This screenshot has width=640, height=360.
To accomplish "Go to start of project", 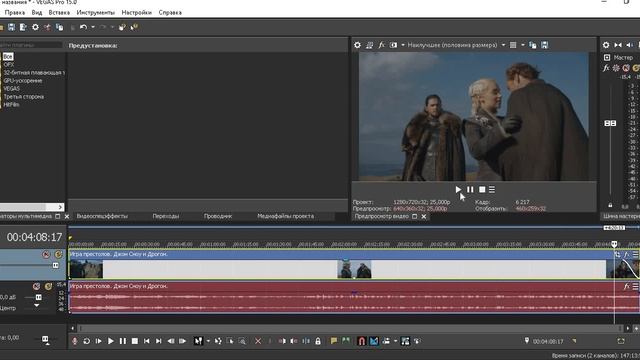I will pyautogui.click(x=147, y=341).
